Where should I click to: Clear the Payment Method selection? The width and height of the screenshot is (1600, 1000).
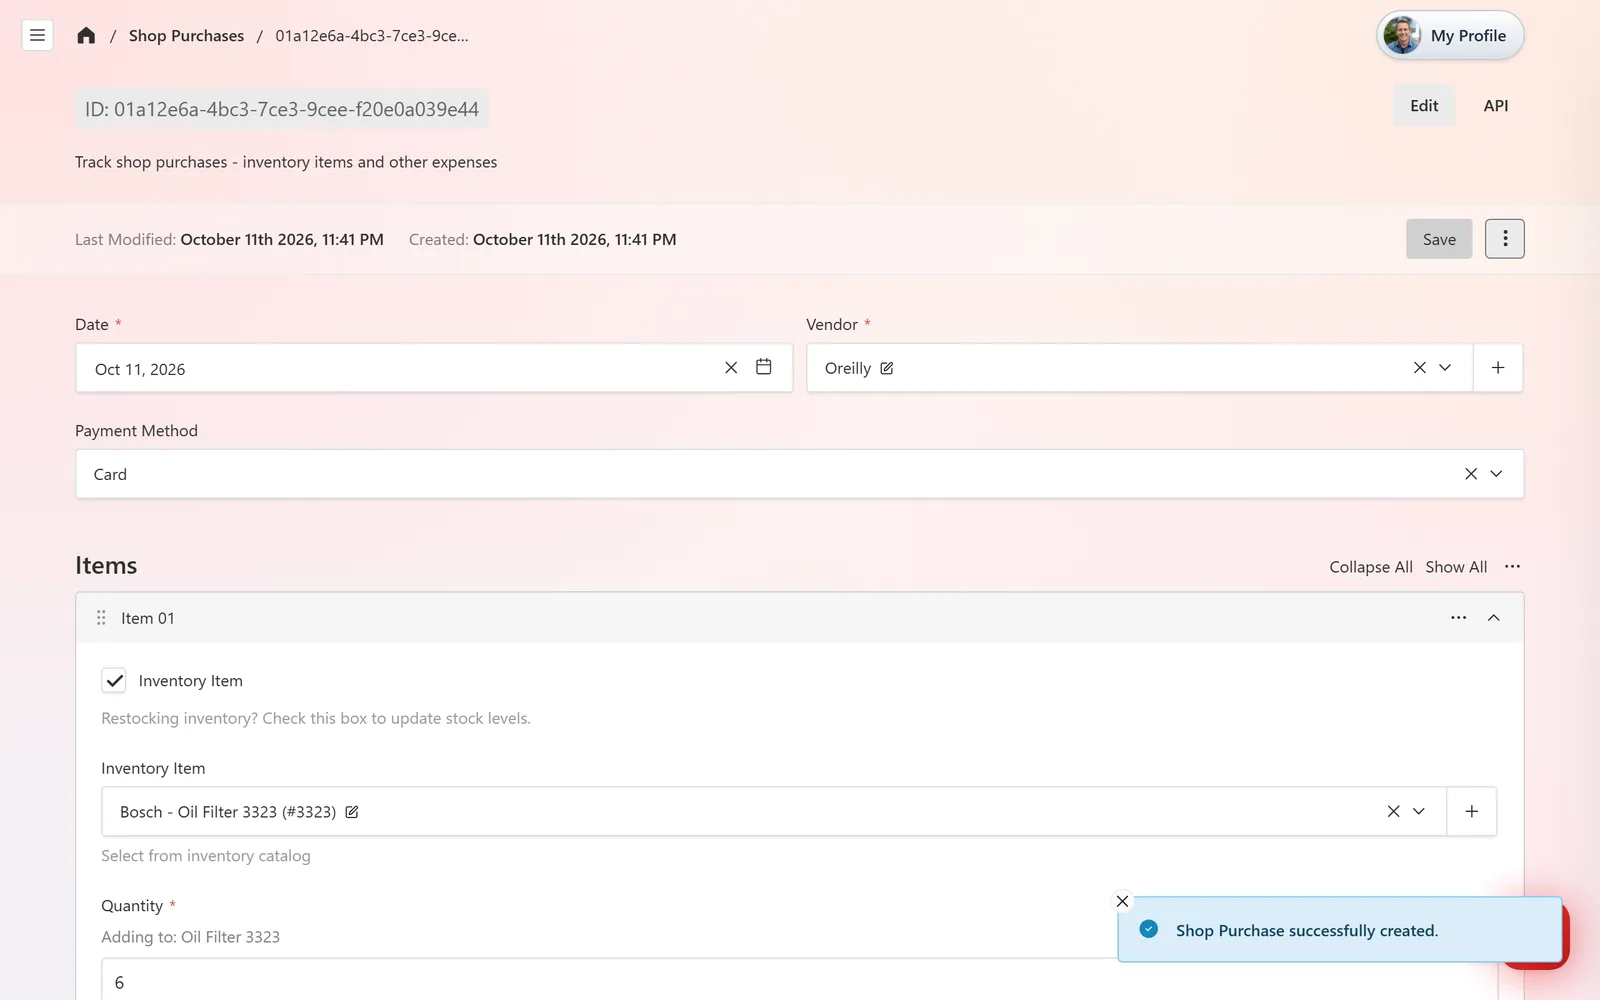tap(1471, 474)
